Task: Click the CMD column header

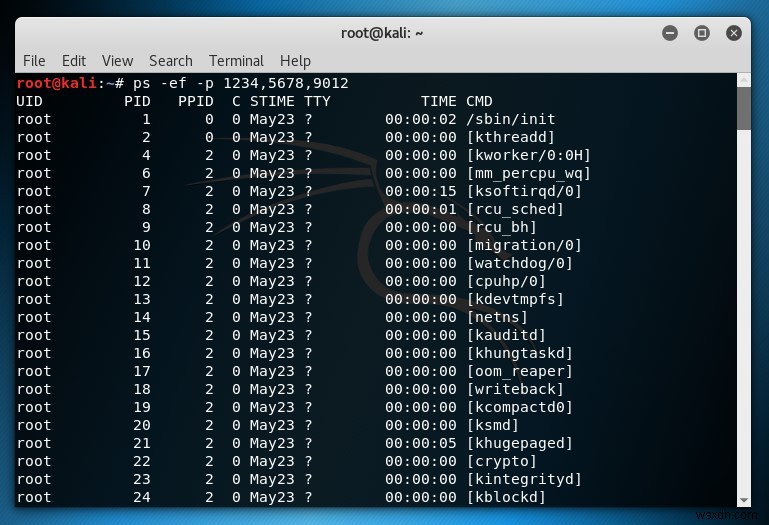Action: [479, 101]
